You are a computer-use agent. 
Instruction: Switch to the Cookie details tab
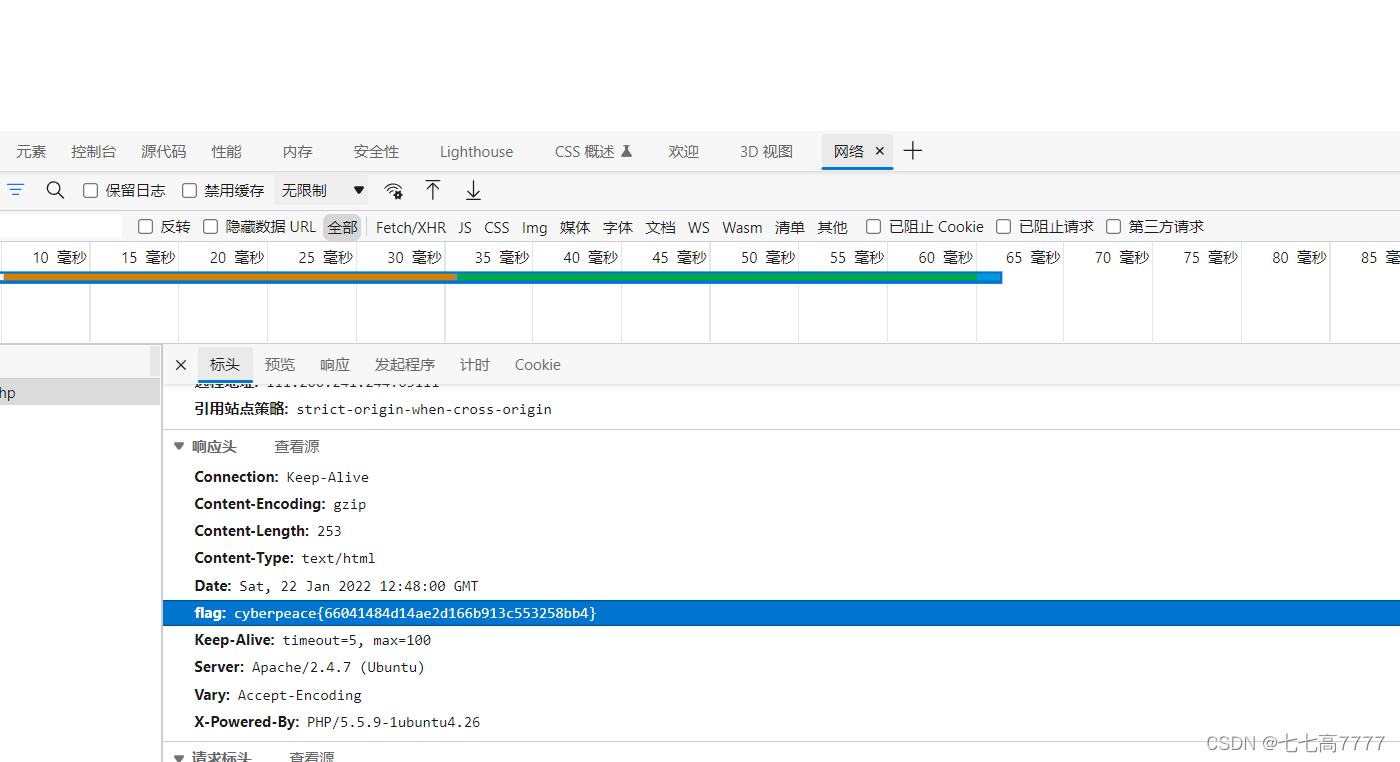click(538, 365)
